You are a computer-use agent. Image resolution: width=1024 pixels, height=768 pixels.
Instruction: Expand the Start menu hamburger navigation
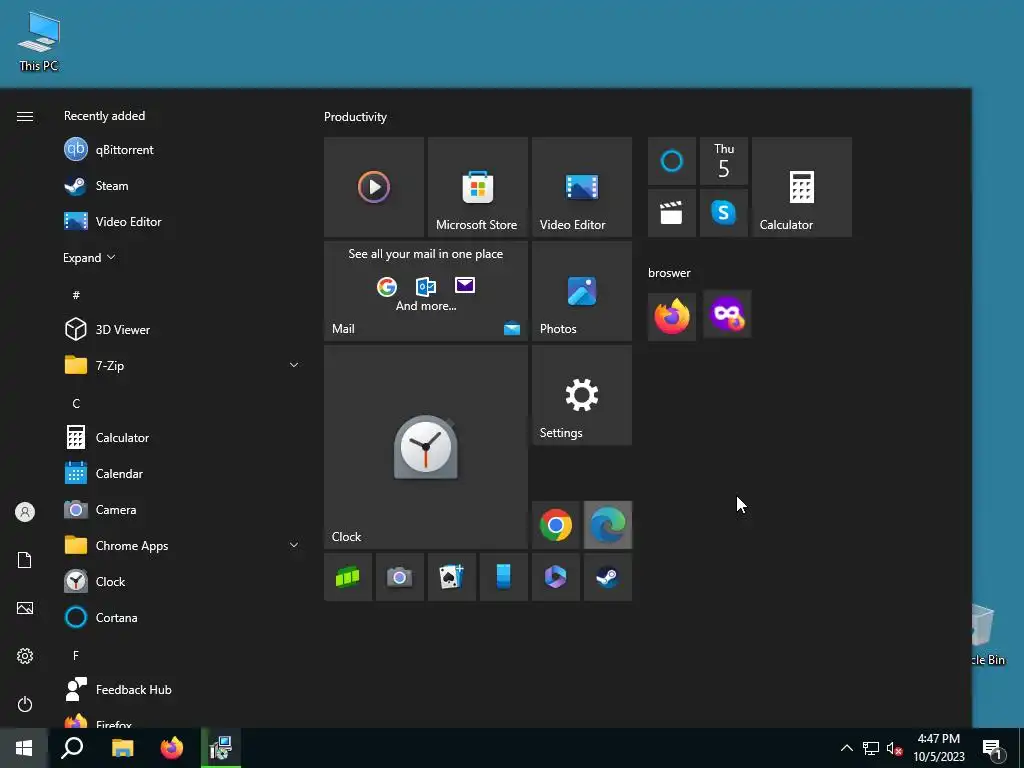tap(25, 116)
